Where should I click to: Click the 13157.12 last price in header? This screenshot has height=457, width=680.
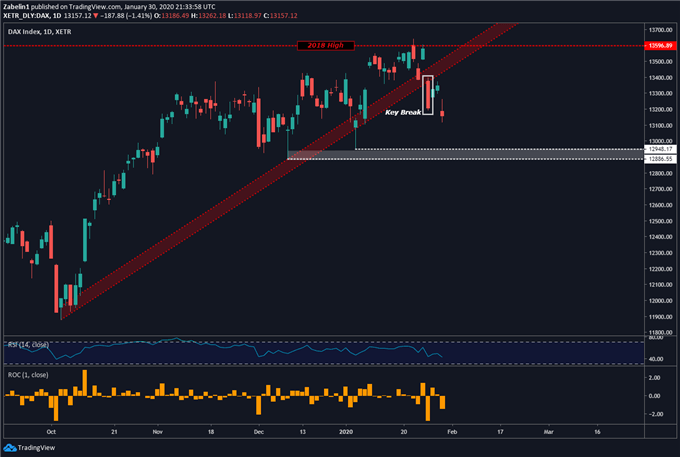78,16
